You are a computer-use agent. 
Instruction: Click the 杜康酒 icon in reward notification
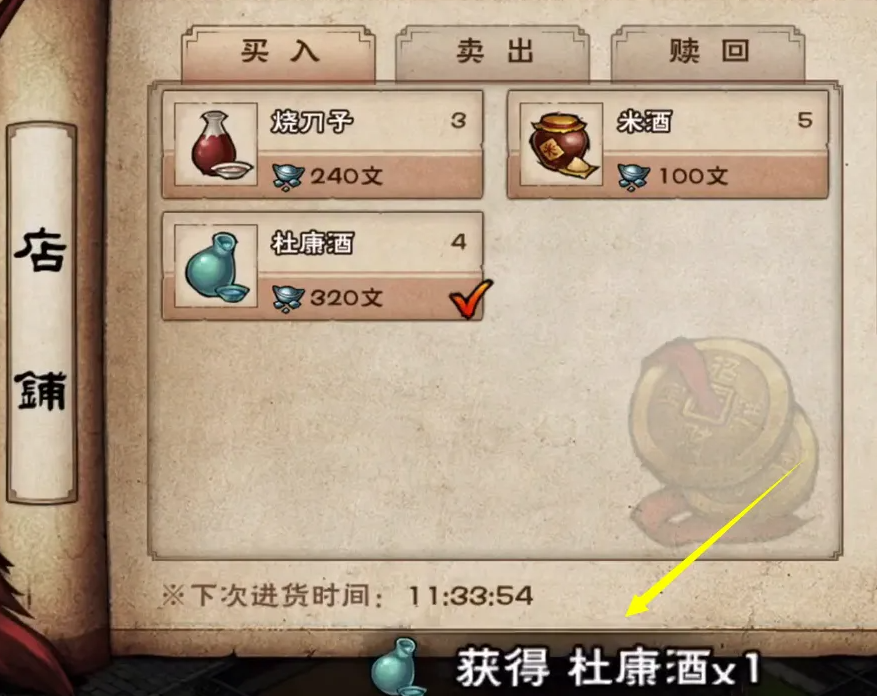(395, 667)
